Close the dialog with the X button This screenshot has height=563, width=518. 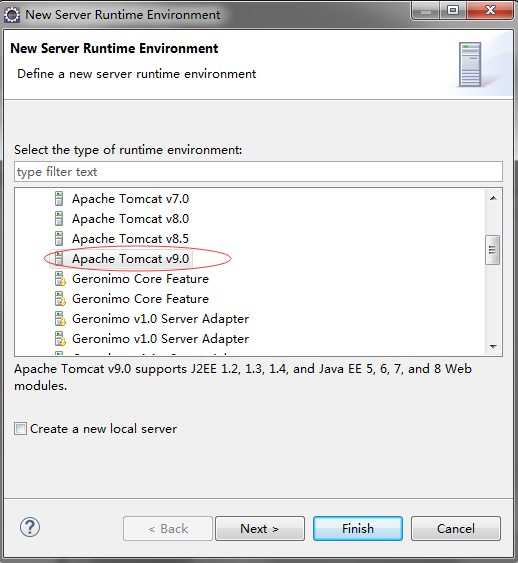pos(490,10)
